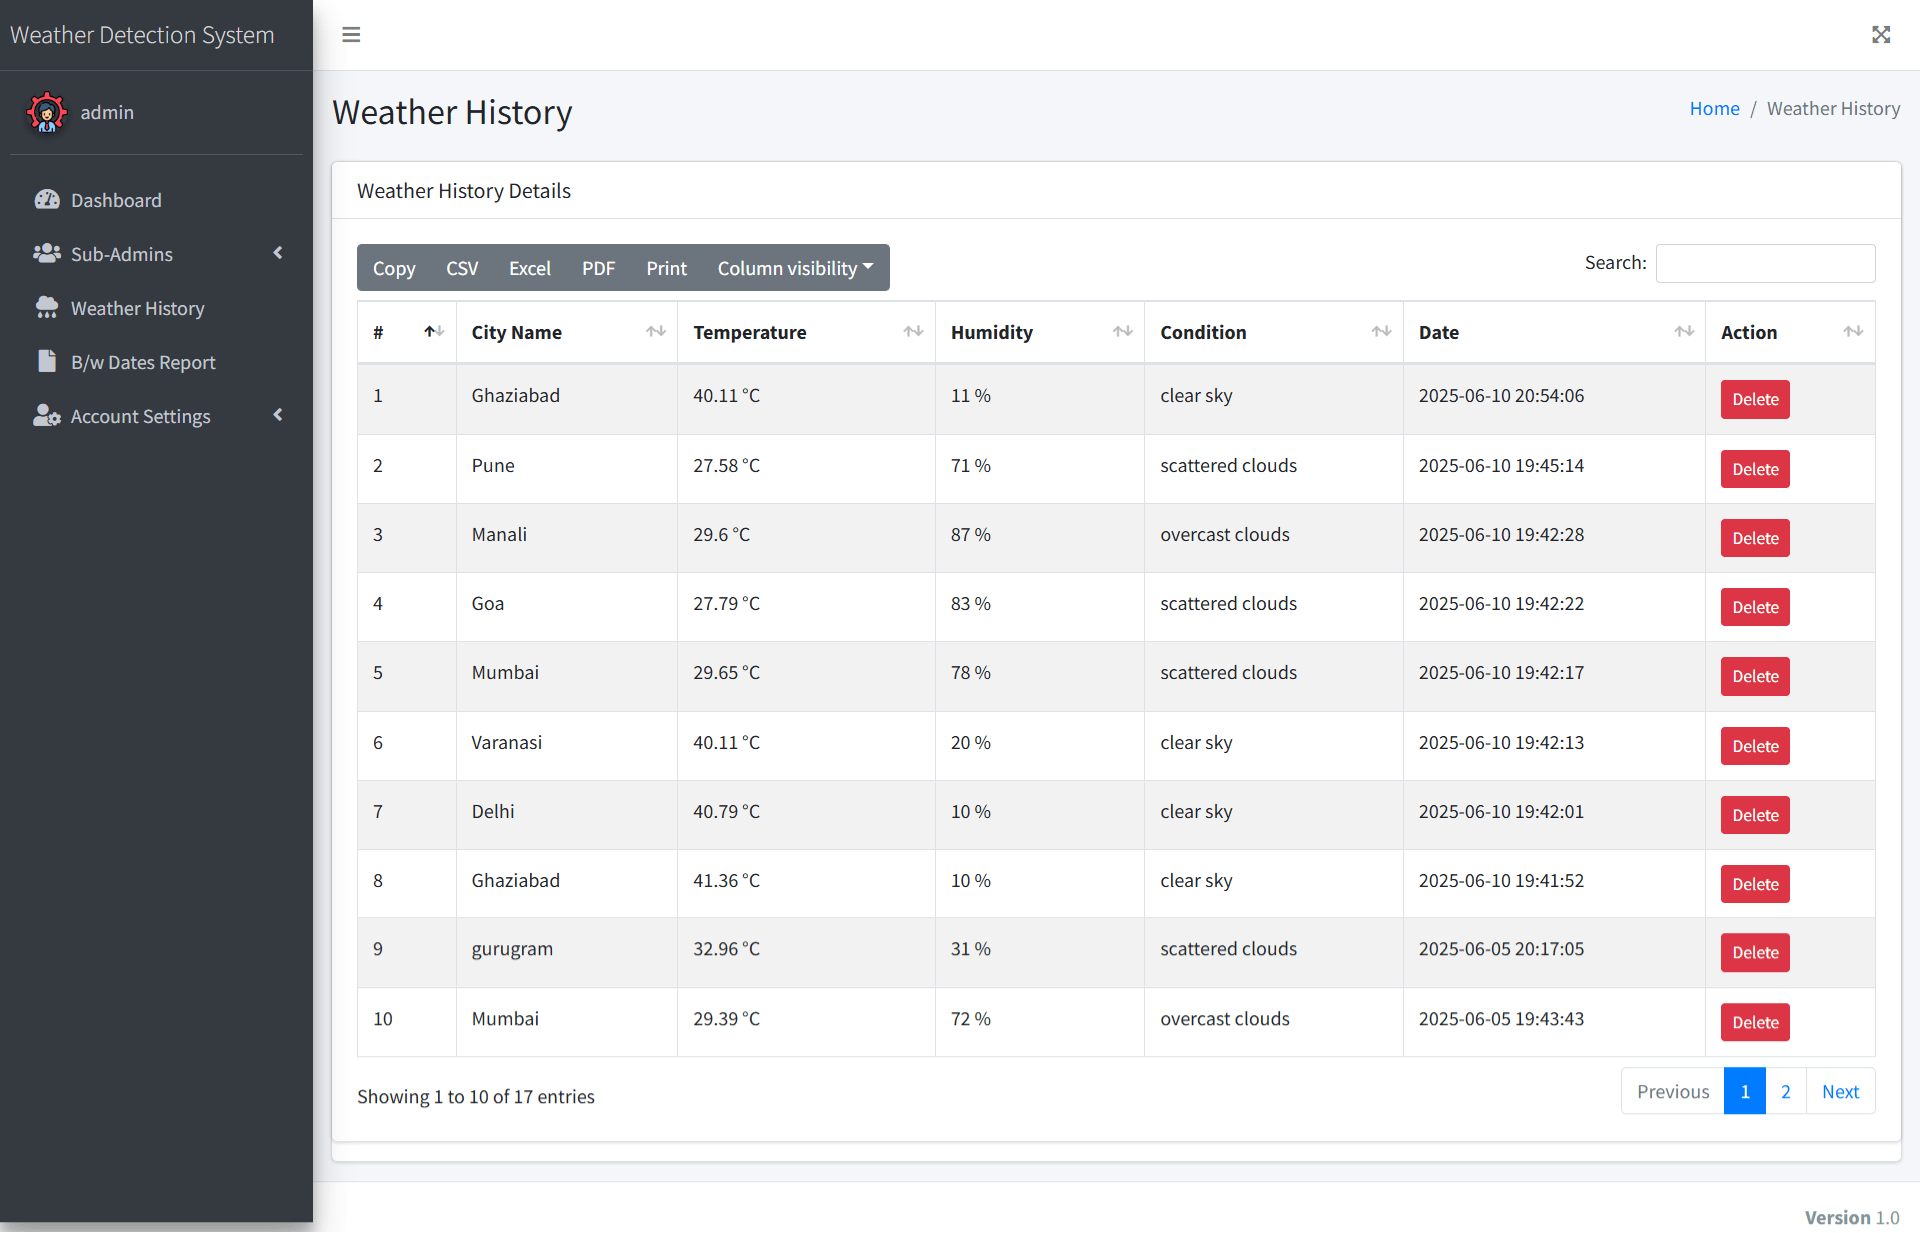Click the Account Settings gear-user icon

coord(47,416)
